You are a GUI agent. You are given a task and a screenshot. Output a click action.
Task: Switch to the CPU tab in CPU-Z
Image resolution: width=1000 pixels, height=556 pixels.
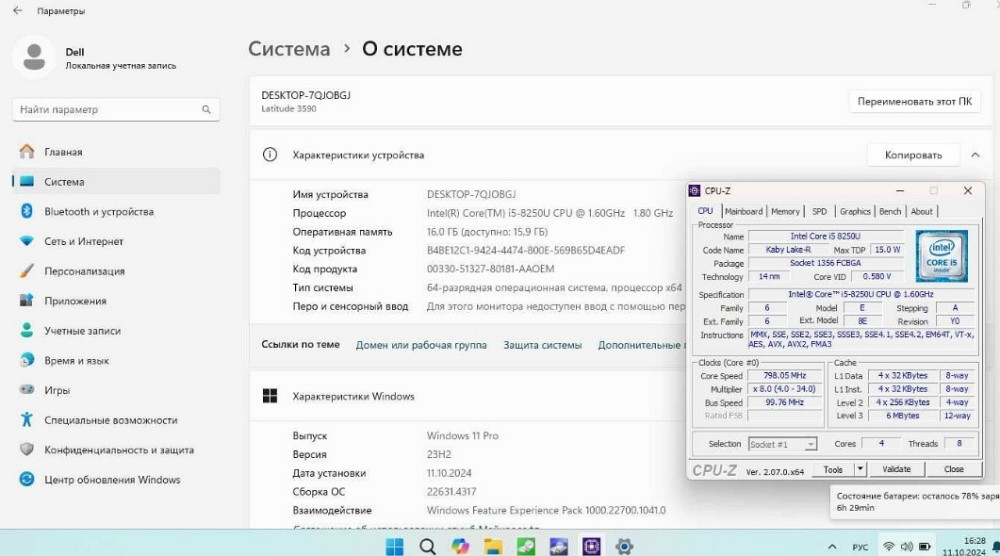705,211
